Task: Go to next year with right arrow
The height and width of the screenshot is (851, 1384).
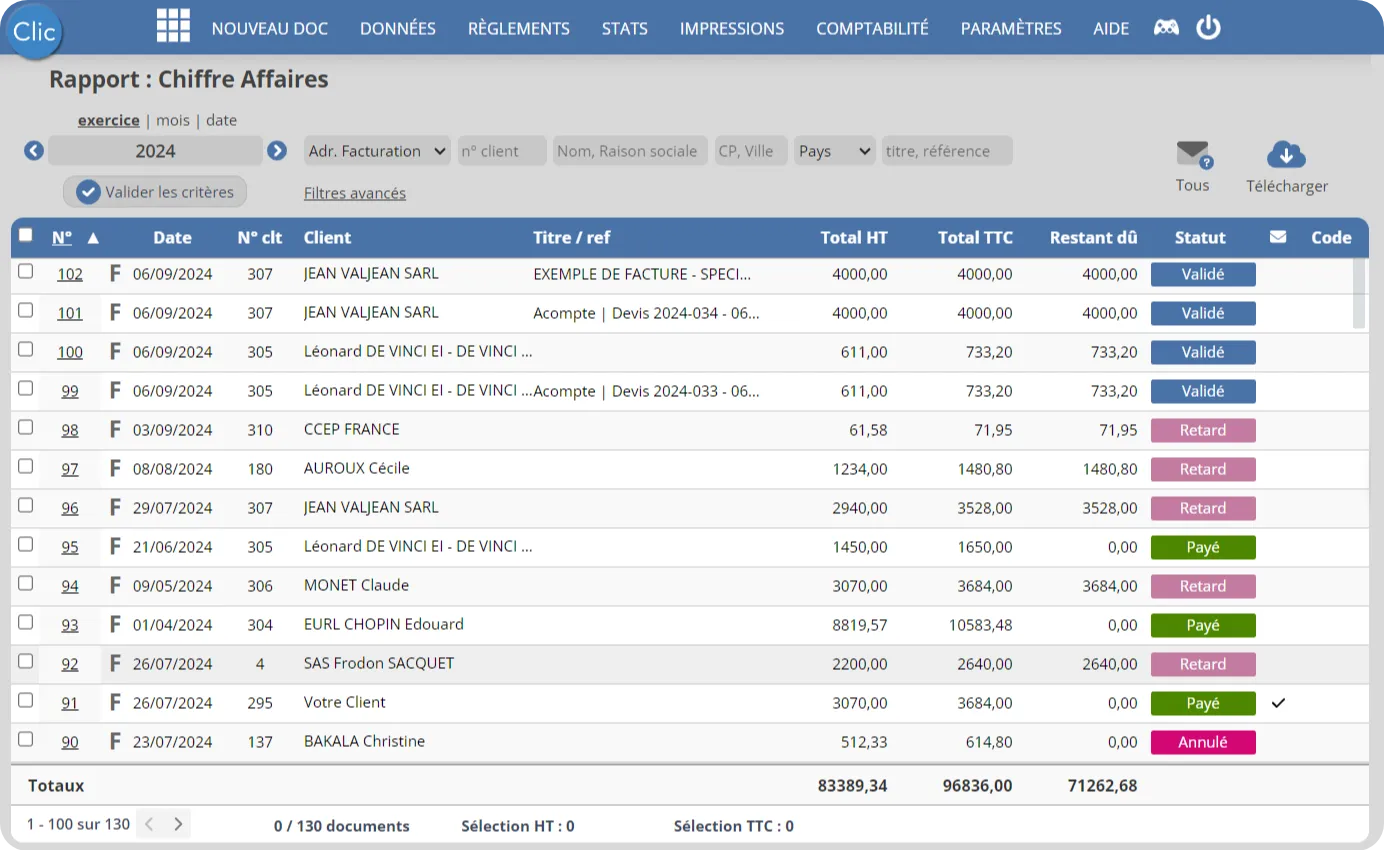Action: [277, 151]
